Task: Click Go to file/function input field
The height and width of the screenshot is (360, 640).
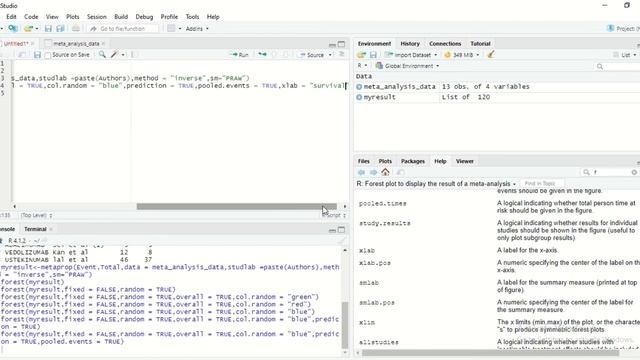Action: pyautogui.click(x=124, y=29)
